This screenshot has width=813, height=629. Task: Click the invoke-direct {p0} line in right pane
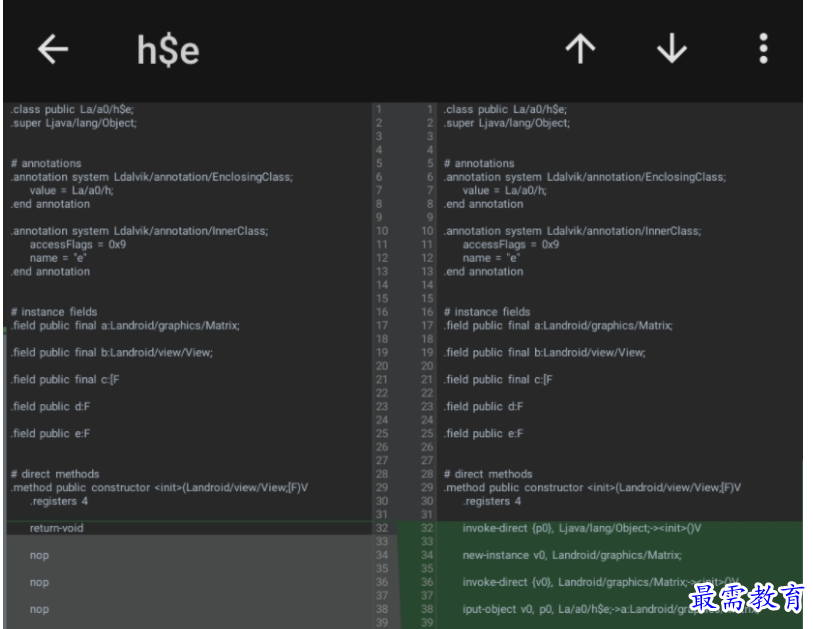[x=582, y=528]
